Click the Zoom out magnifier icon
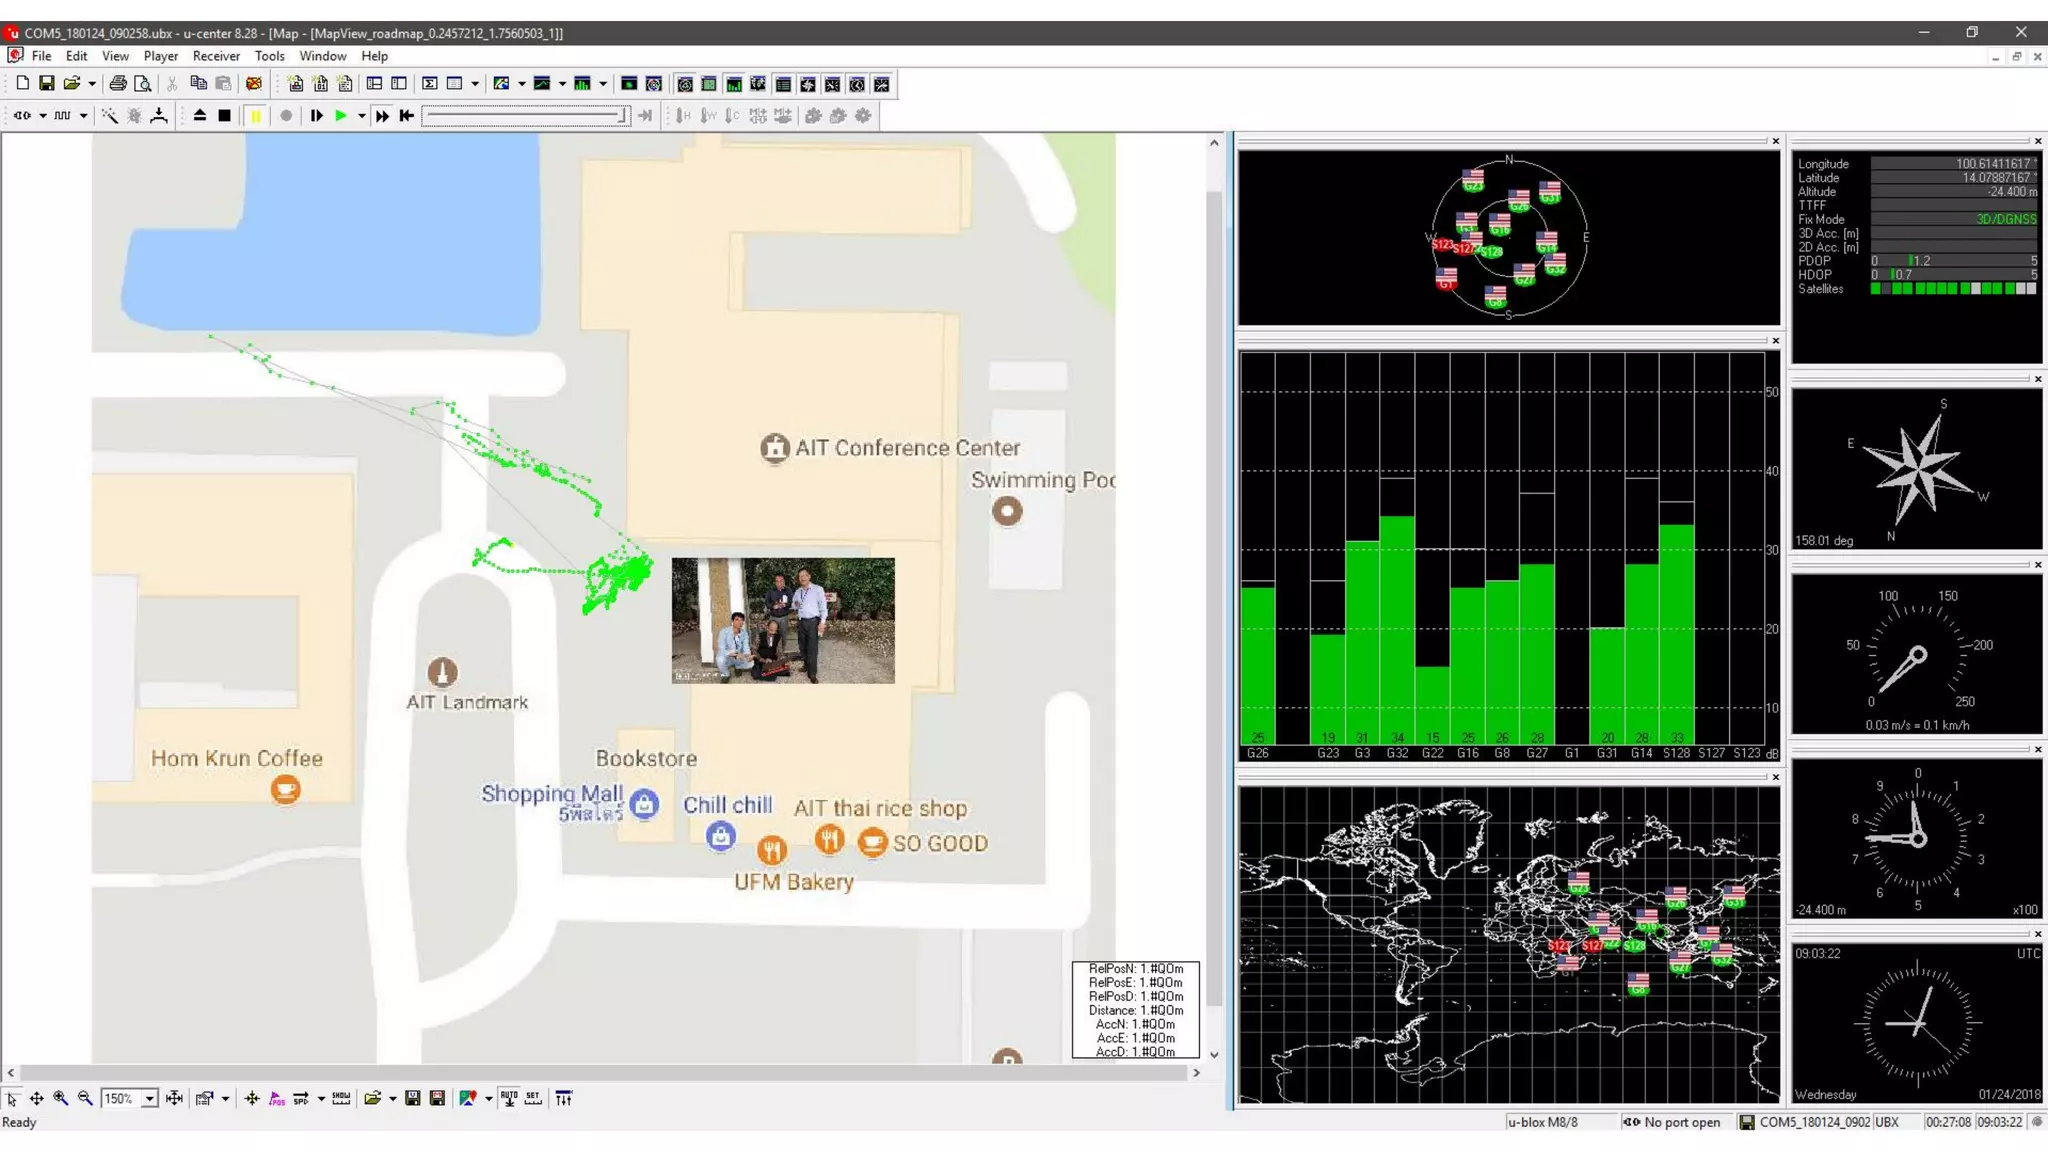Image resolution: width=2048 pixels, height=1152 pixels. pos(85,1098)
